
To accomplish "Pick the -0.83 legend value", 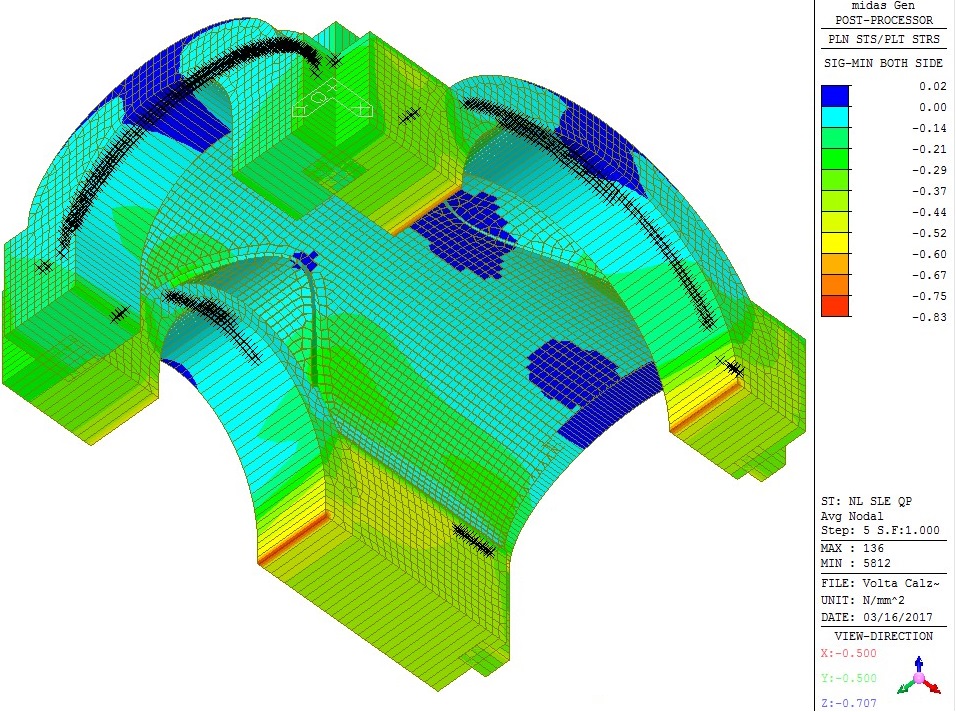I will (929, 317).
